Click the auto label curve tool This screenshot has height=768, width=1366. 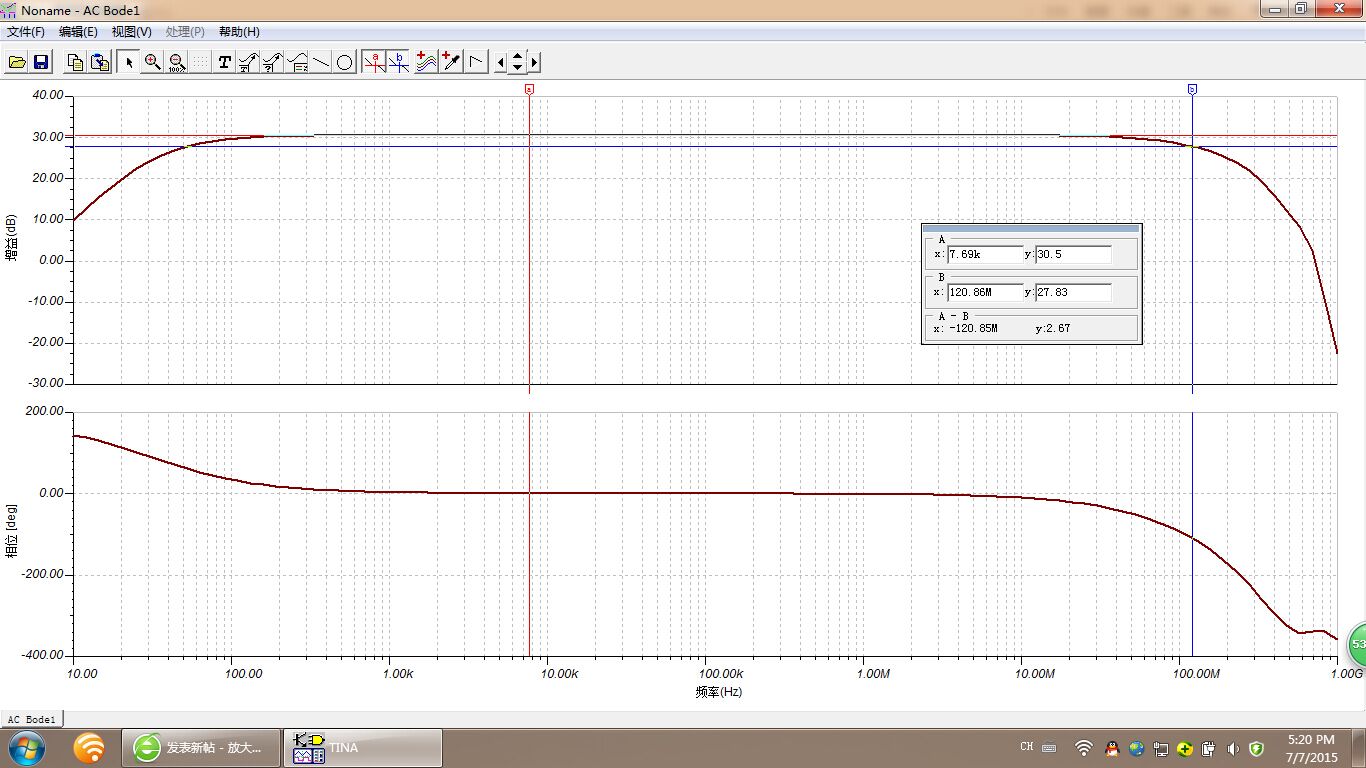pos(248,62)
